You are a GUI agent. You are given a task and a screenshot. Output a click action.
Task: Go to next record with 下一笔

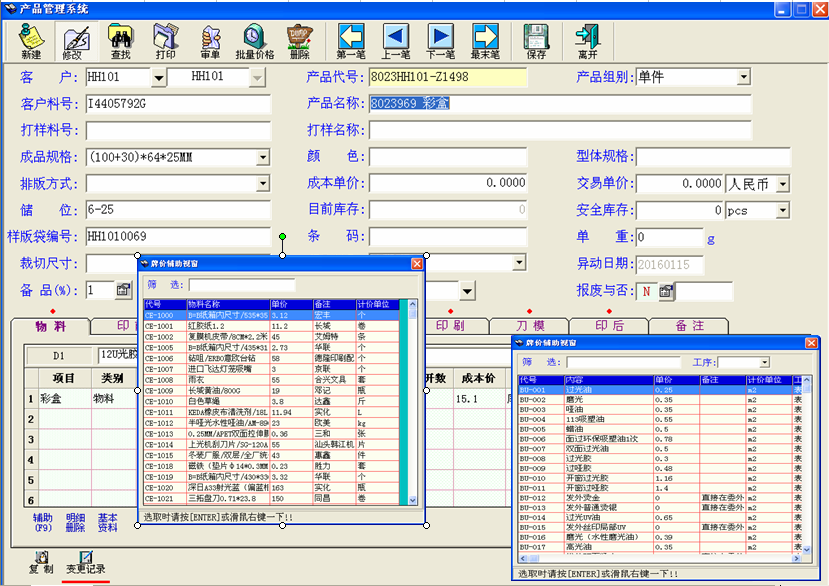[441, 41]
